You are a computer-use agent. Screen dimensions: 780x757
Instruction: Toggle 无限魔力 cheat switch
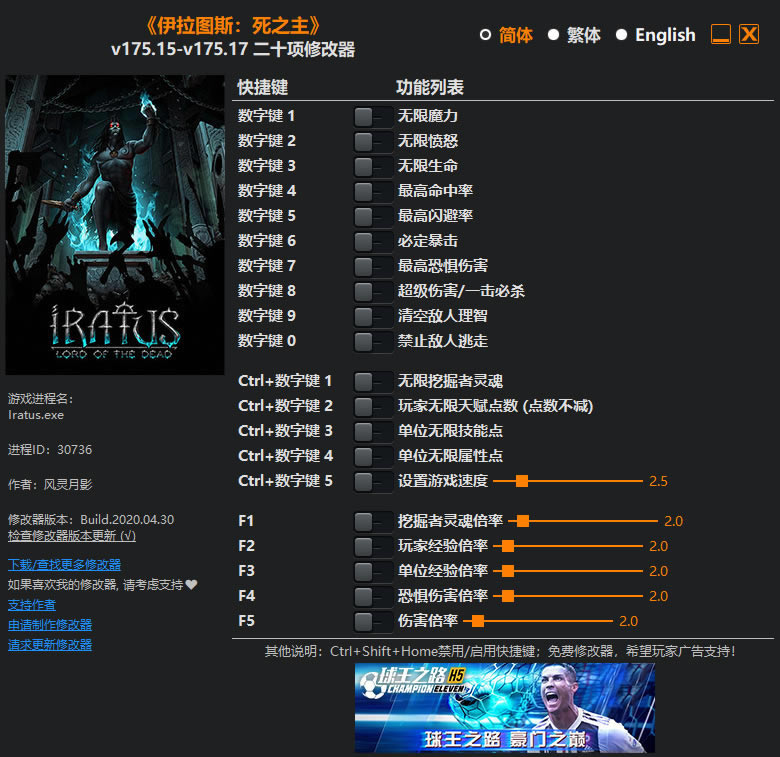click(373, 117)
